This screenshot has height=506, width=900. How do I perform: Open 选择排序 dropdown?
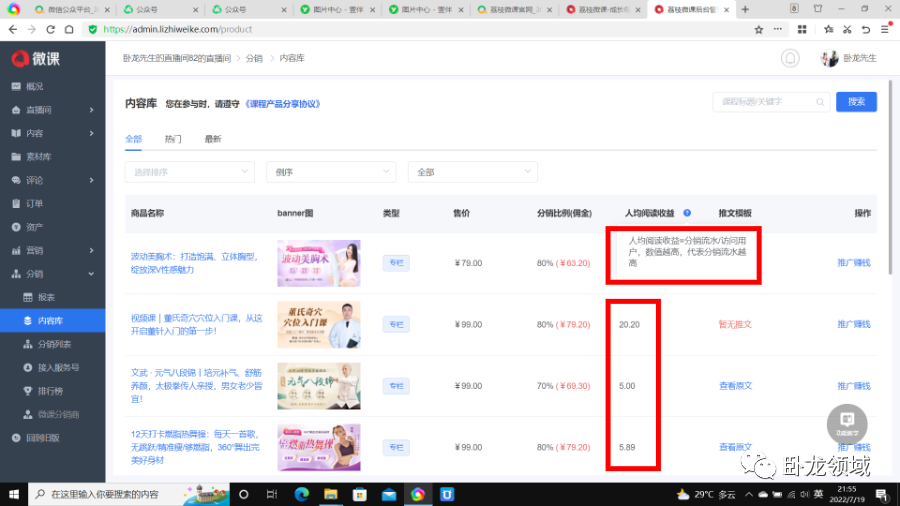[189, 172]
